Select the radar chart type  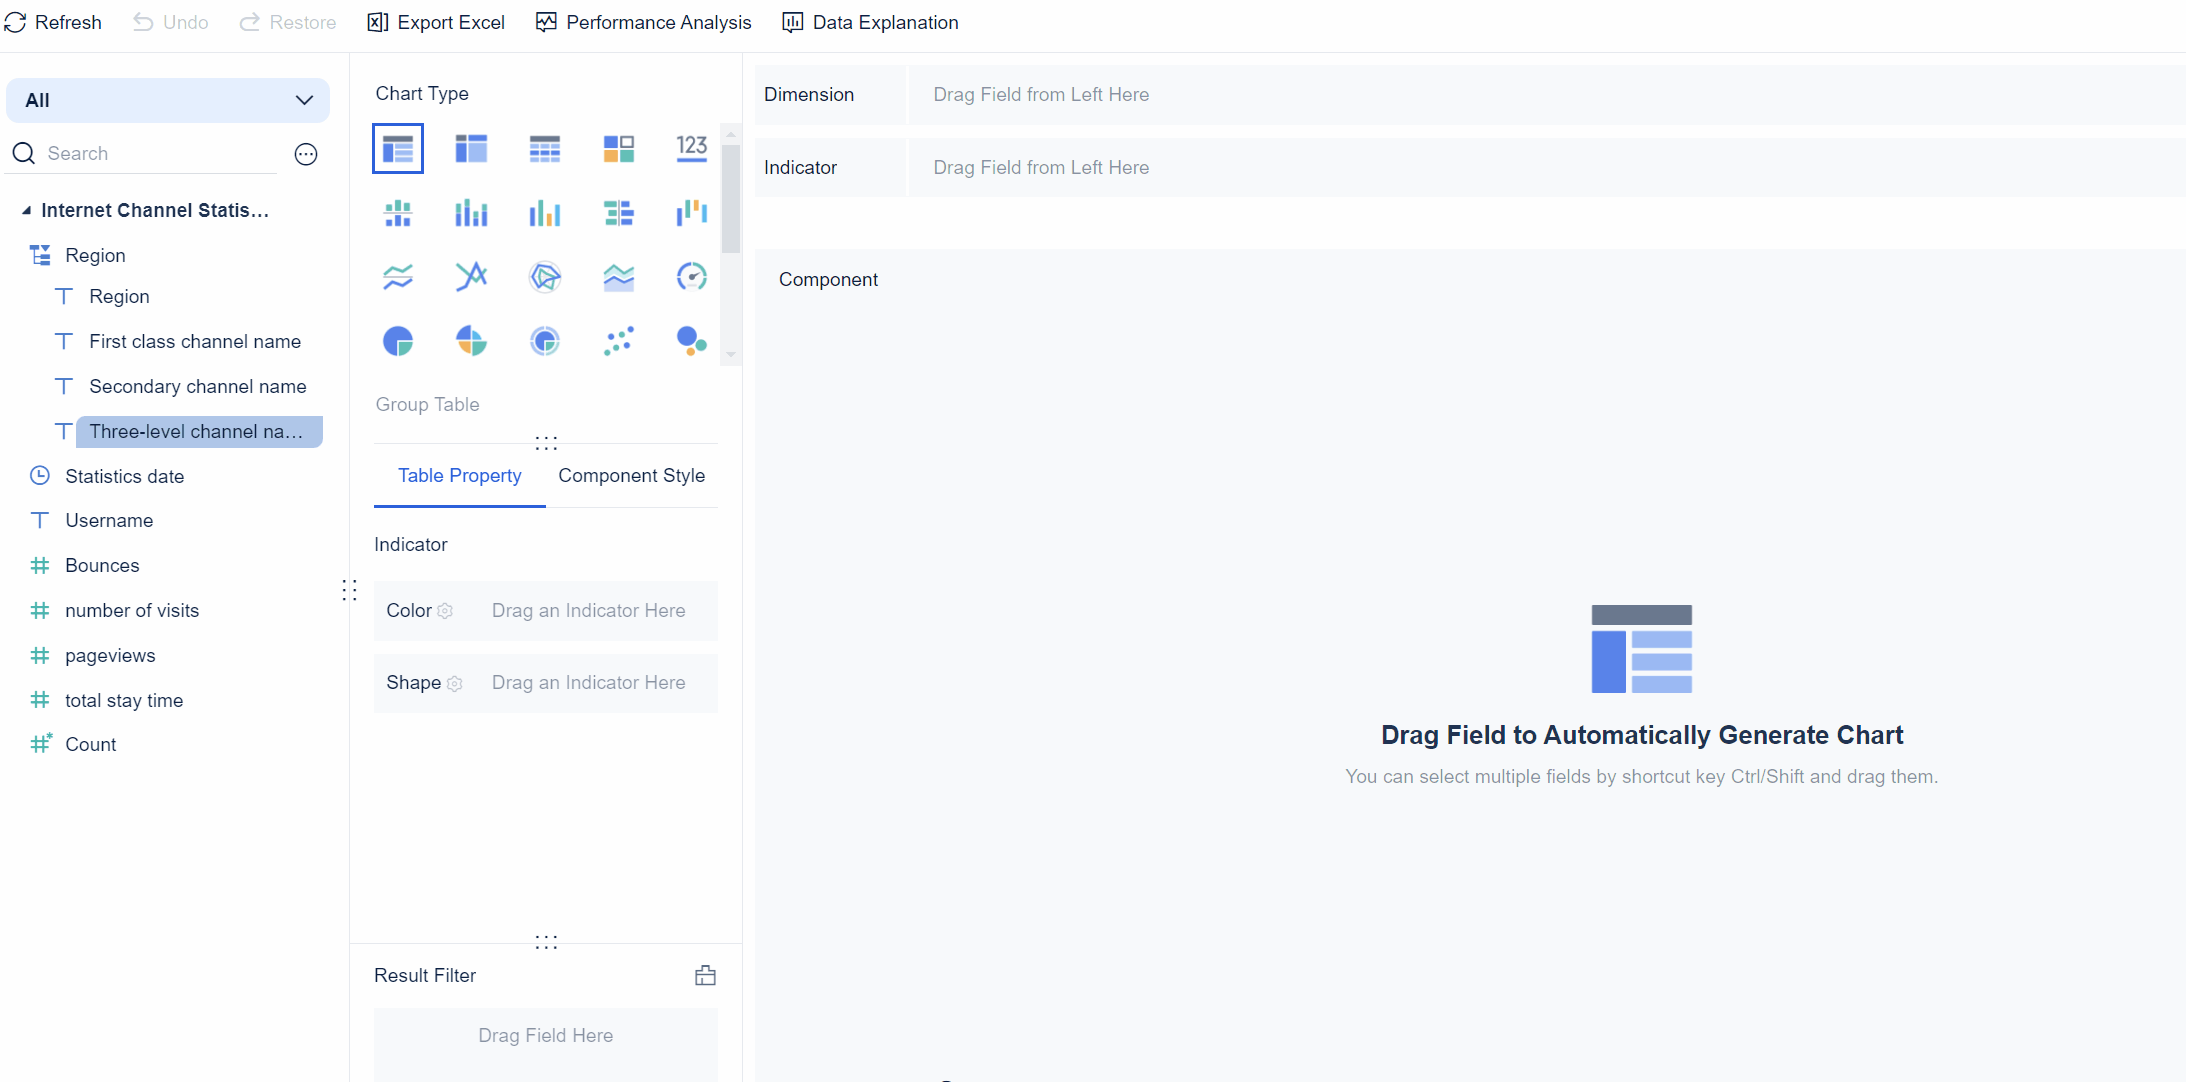click(545, 277)
